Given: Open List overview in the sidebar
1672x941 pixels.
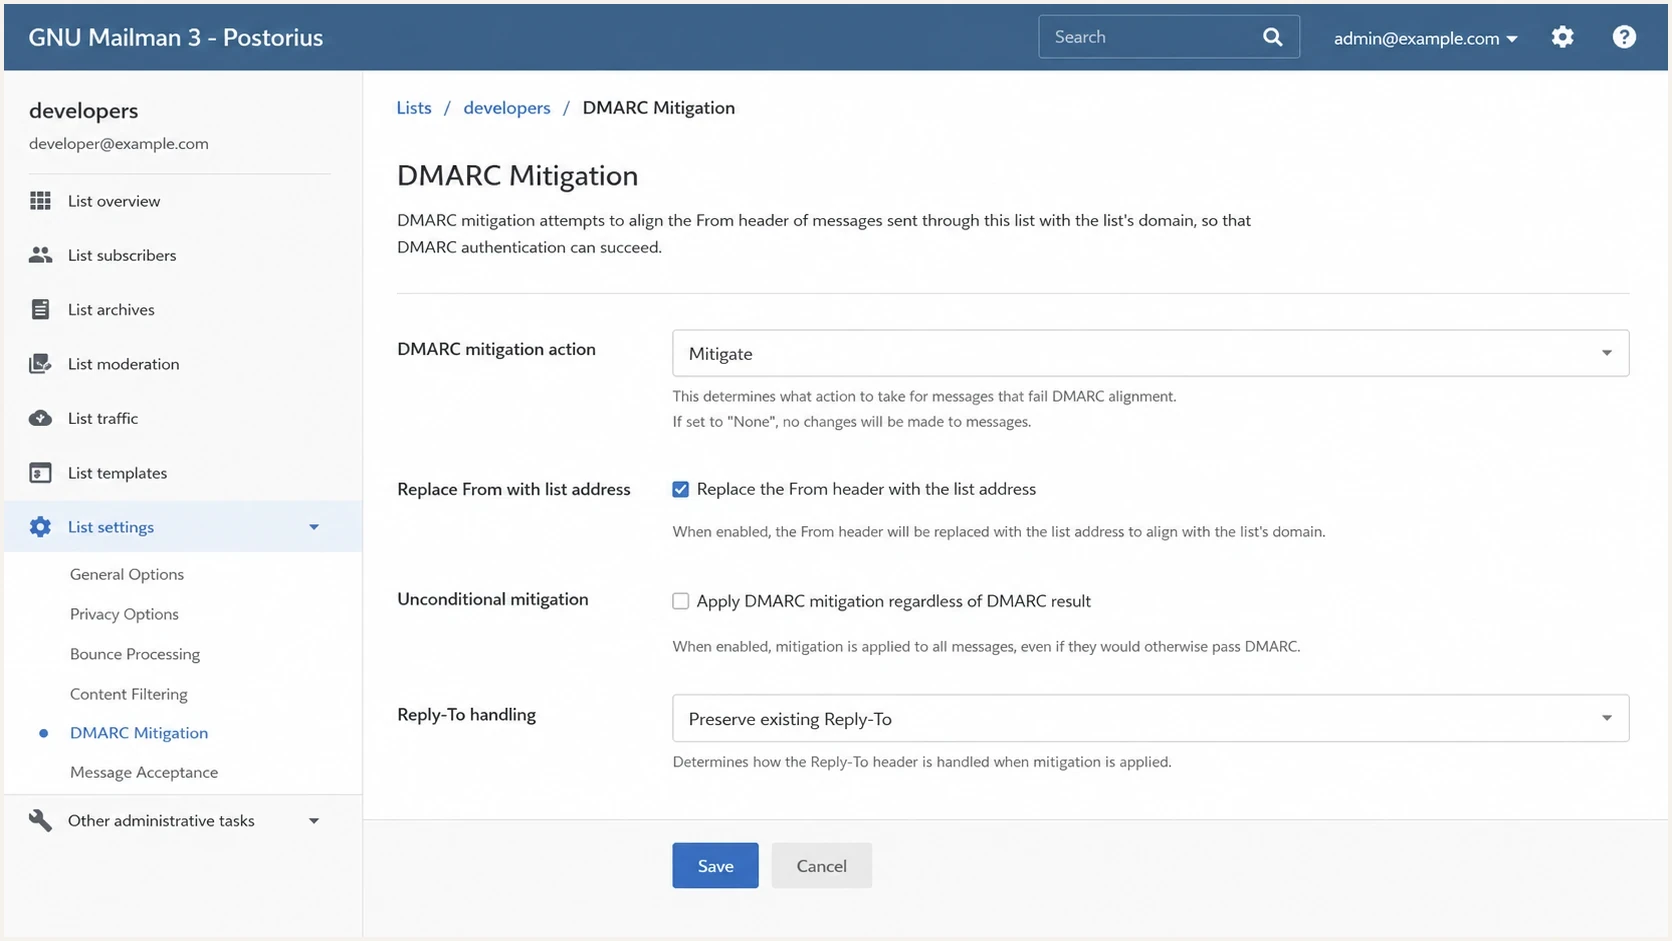Looking at the screenshot, I should [x=114, y=201].
